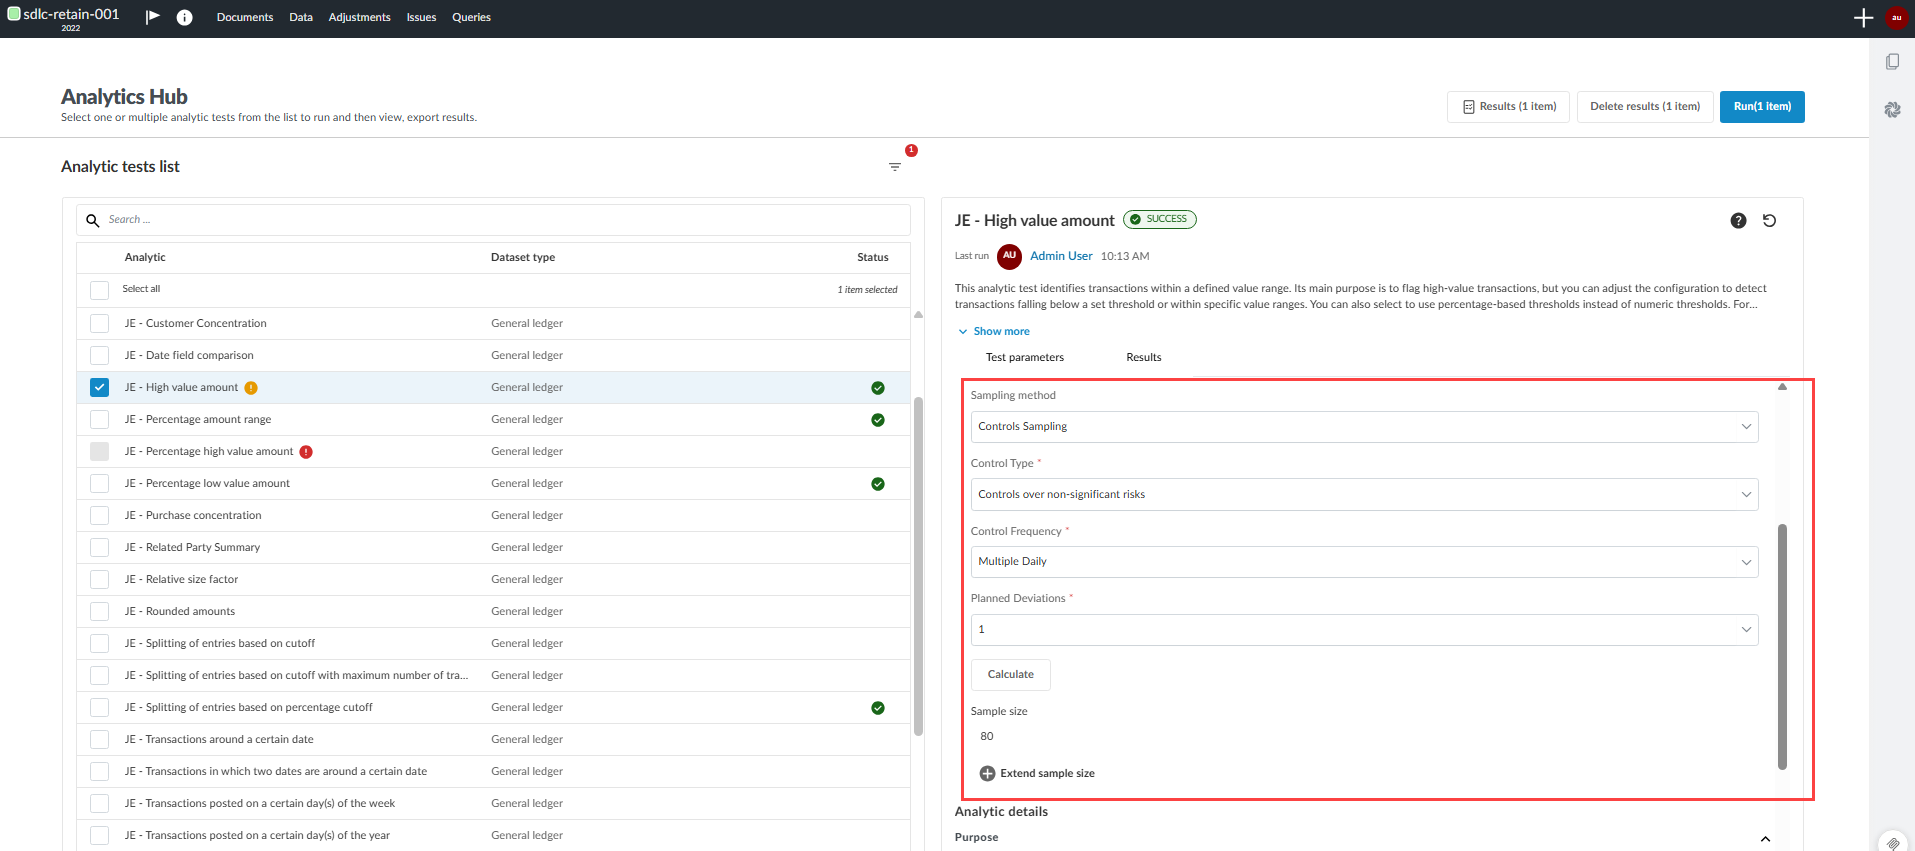Select JE - Splitting of entries based on cutoff

[493, 644]
